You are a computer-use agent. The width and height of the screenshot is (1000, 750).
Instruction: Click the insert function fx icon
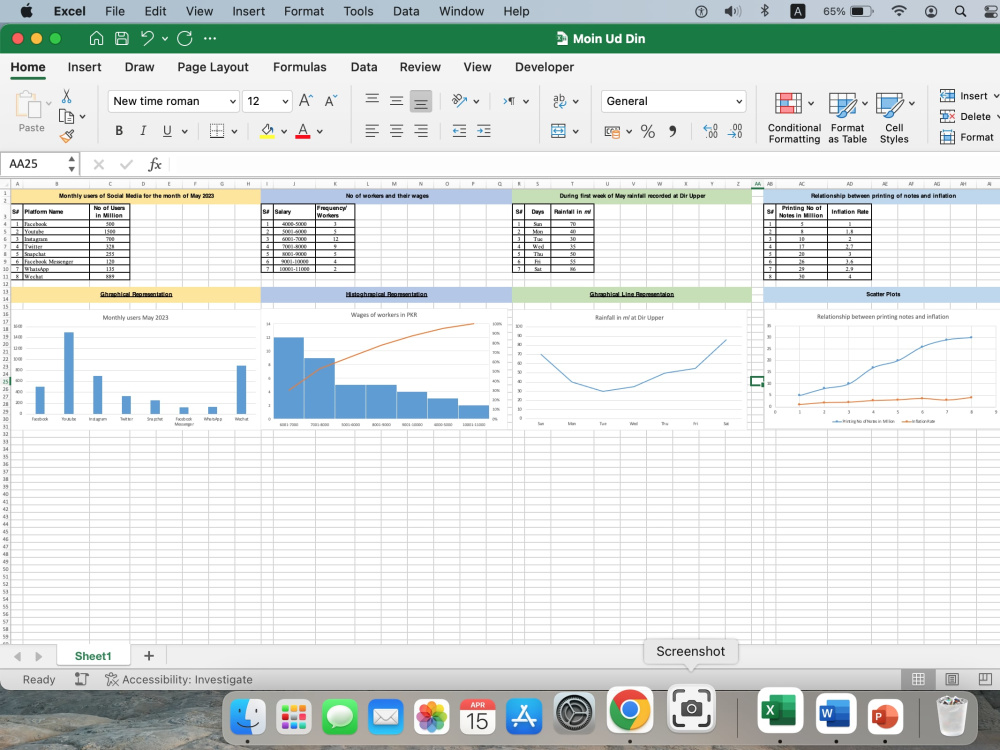tap(154, 165)
